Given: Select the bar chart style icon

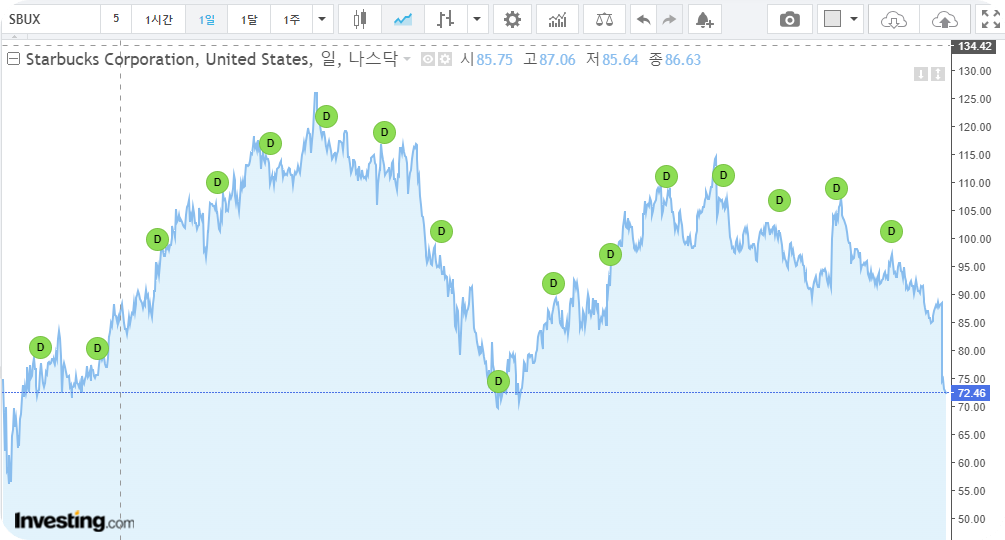Looking at the screenshot, I should tap(445, 19).
